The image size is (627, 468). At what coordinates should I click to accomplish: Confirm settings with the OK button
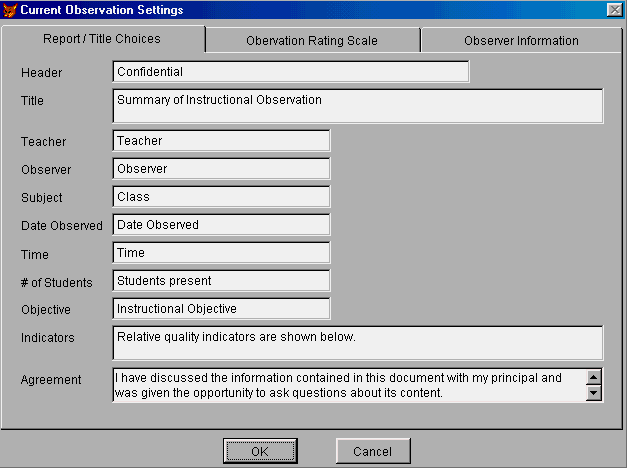[x=260, y=451]
